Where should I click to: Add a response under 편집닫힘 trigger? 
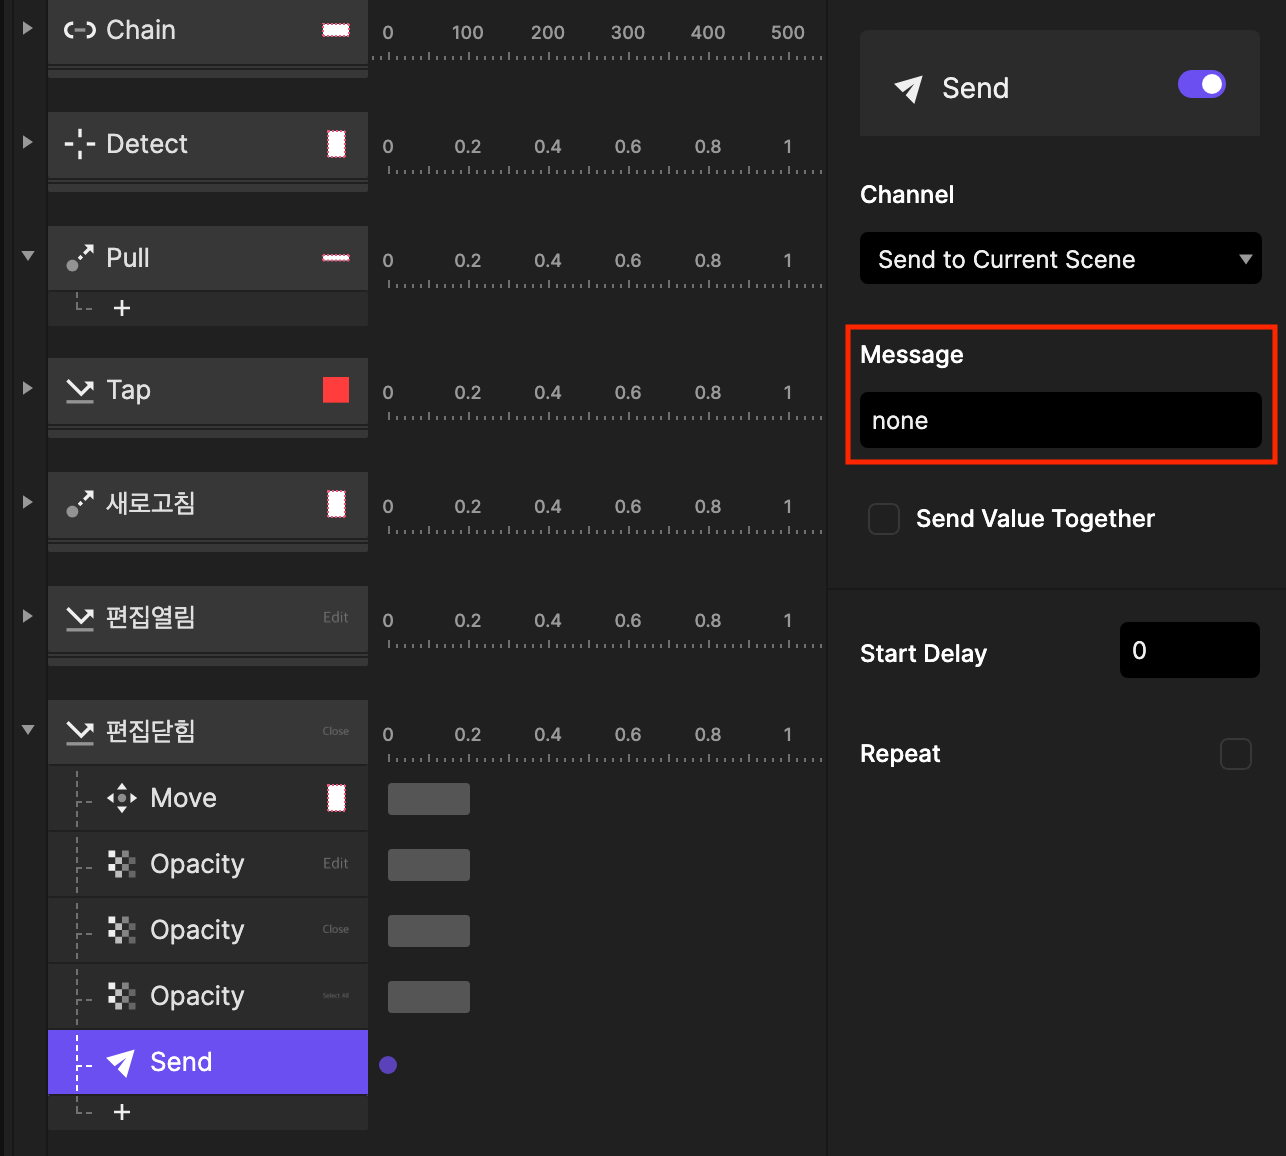pyautogui.click(x=122, y=1112)
